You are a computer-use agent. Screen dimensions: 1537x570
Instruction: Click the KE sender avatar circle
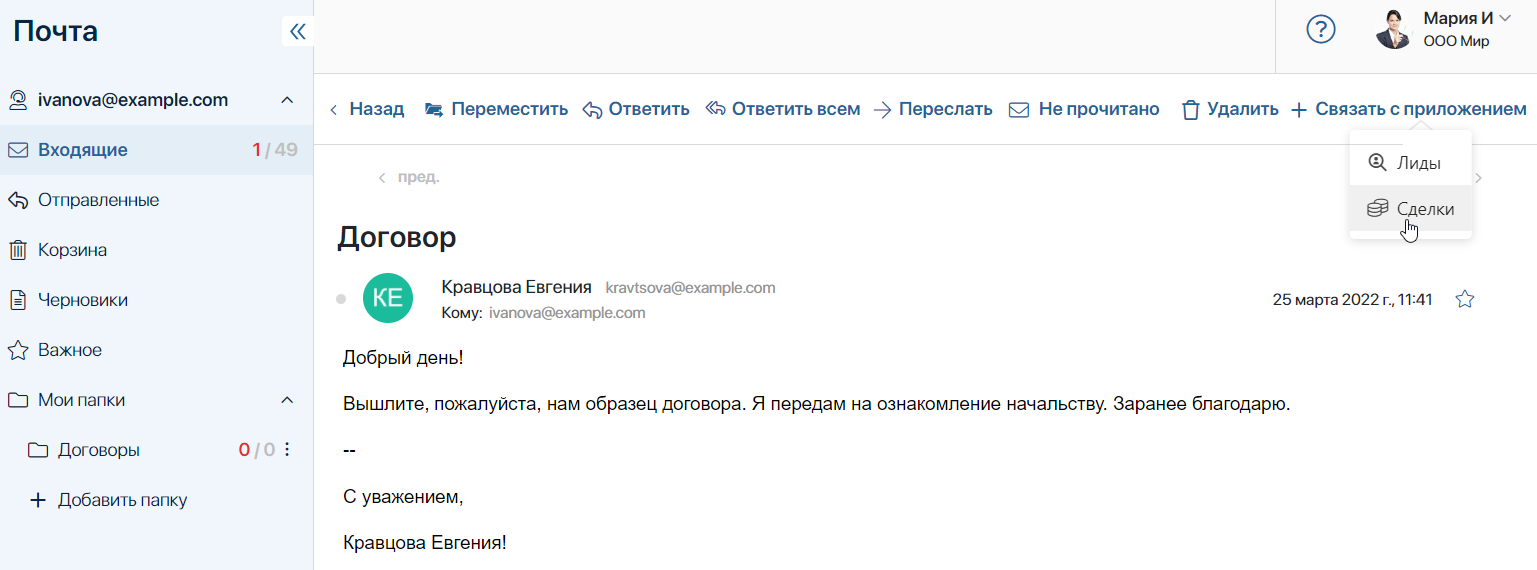388,298
